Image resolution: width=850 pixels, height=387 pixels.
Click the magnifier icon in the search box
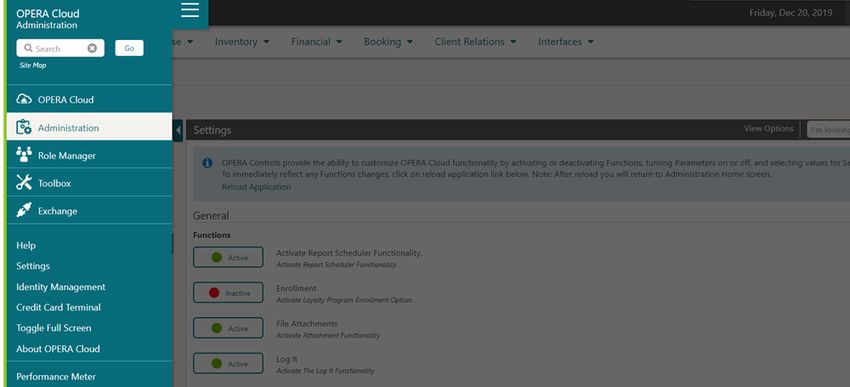click(28, 48)
